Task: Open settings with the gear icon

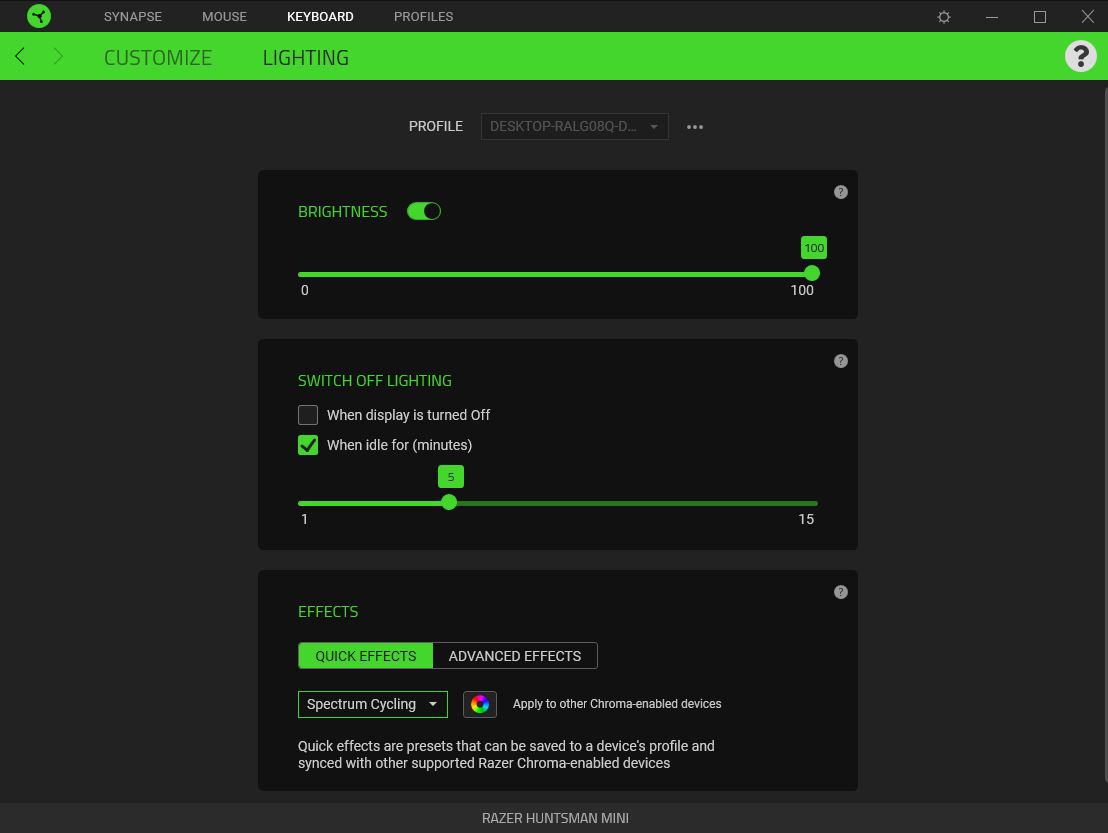Action: click(x=943, y=17)
